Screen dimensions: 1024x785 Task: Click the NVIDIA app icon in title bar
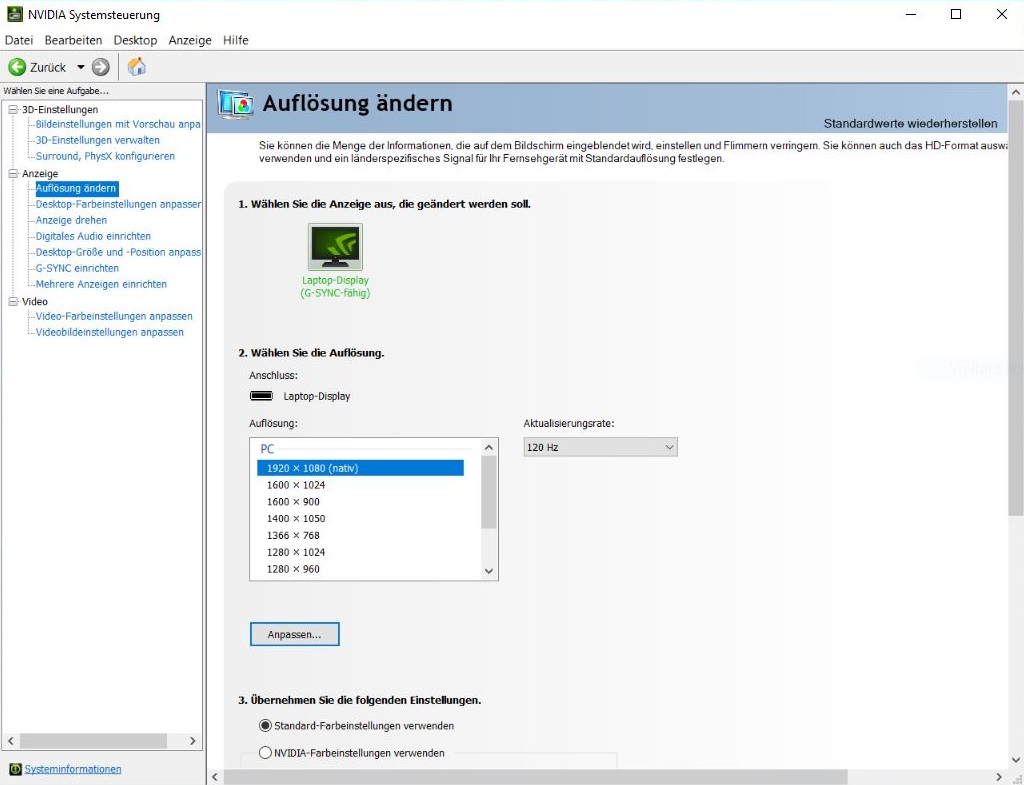(14, 14)
